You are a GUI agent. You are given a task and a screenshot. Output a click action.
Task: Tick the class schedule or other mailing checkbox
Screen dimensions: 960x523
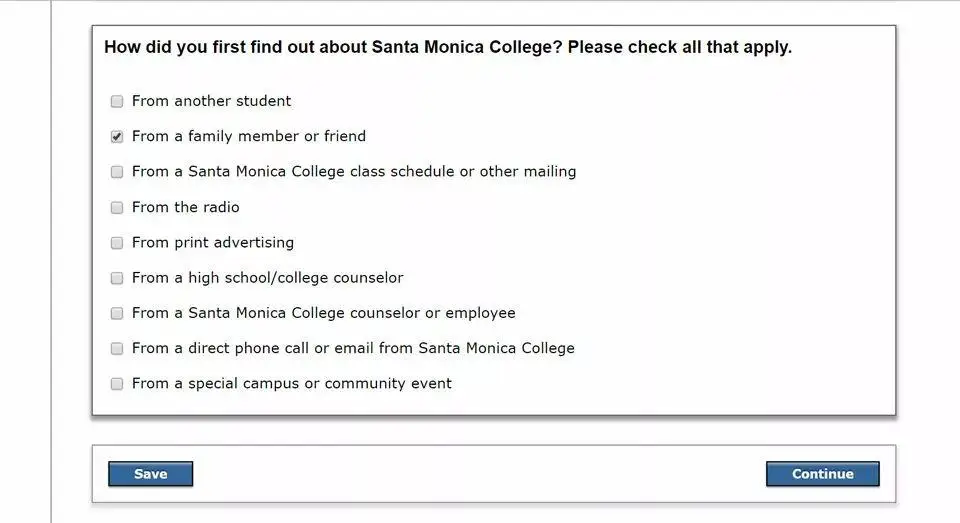[117, 171]
